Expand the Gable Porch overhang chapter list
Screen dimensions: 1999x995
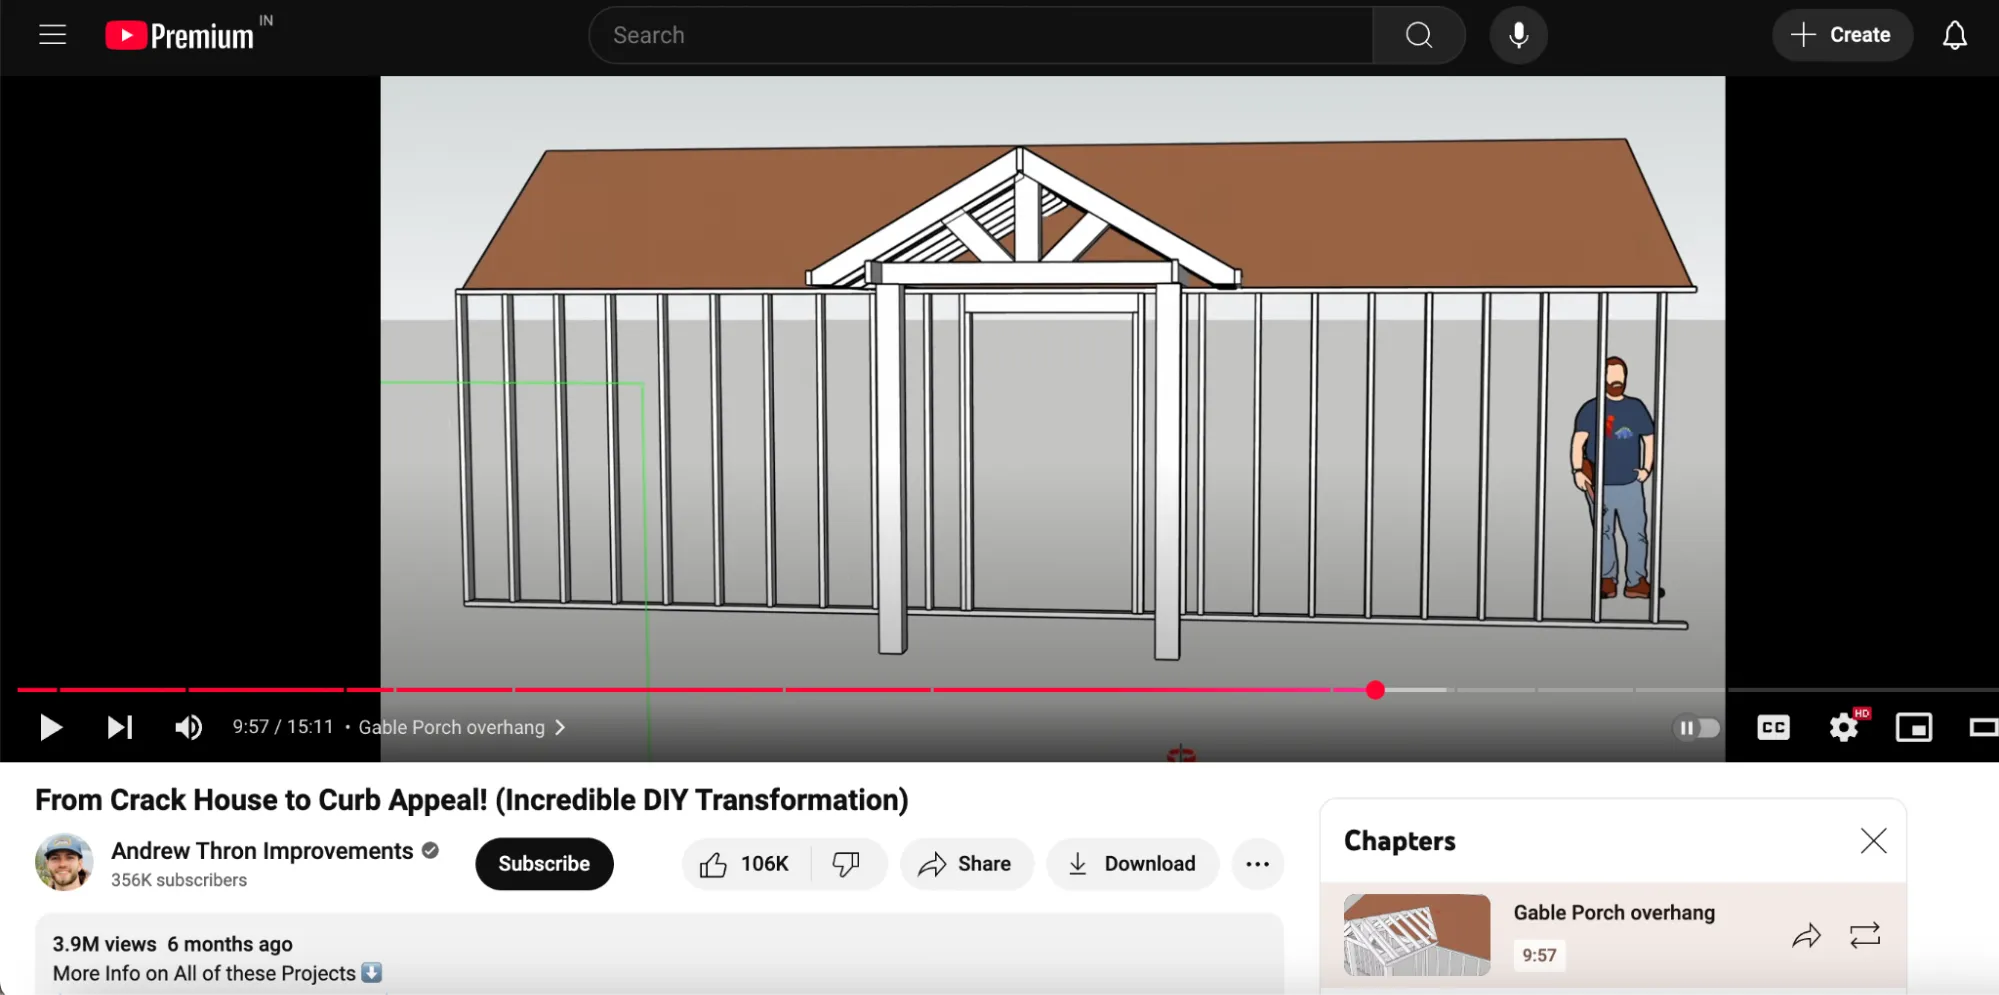tap(559, 727)
